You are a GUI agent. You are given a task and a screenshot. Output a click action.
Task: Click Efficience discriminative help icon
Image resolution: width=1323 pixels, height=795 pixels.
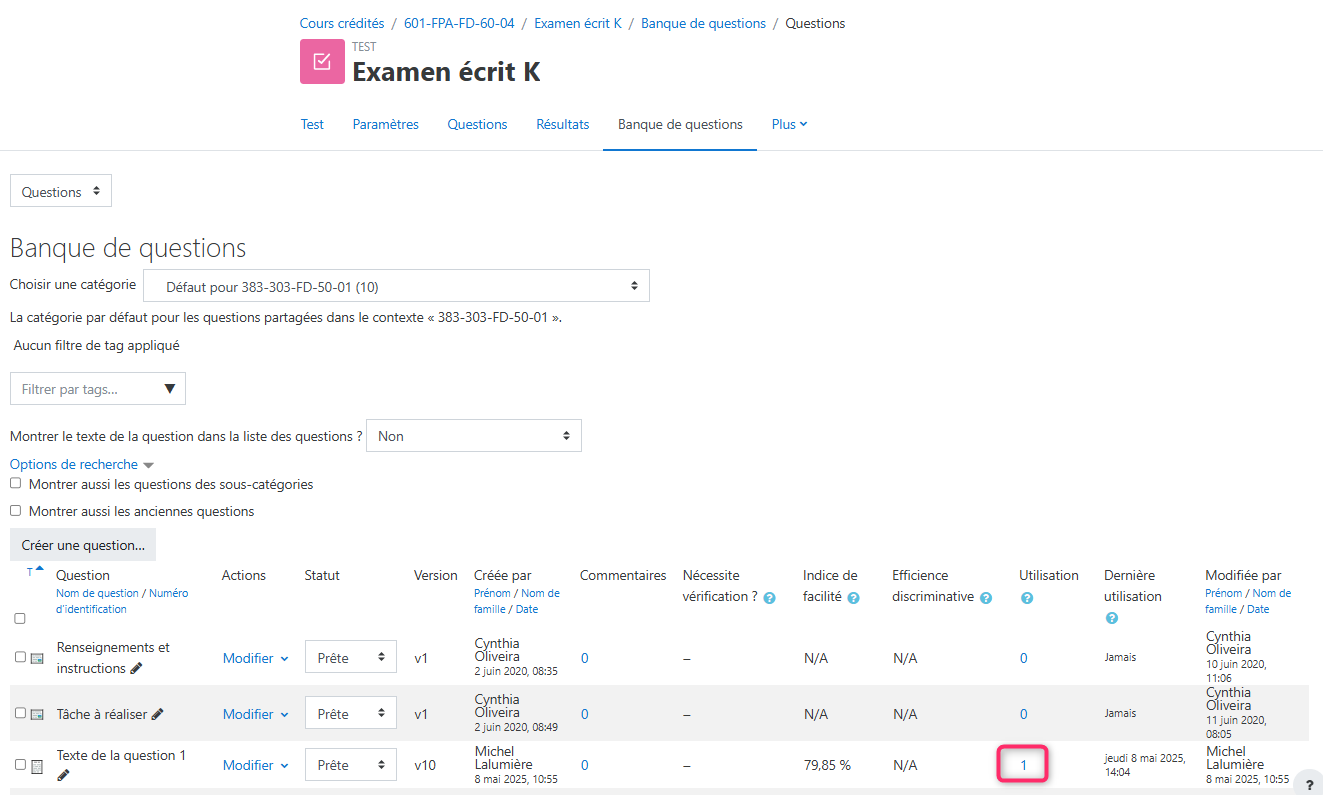click(x=986, y=598)
